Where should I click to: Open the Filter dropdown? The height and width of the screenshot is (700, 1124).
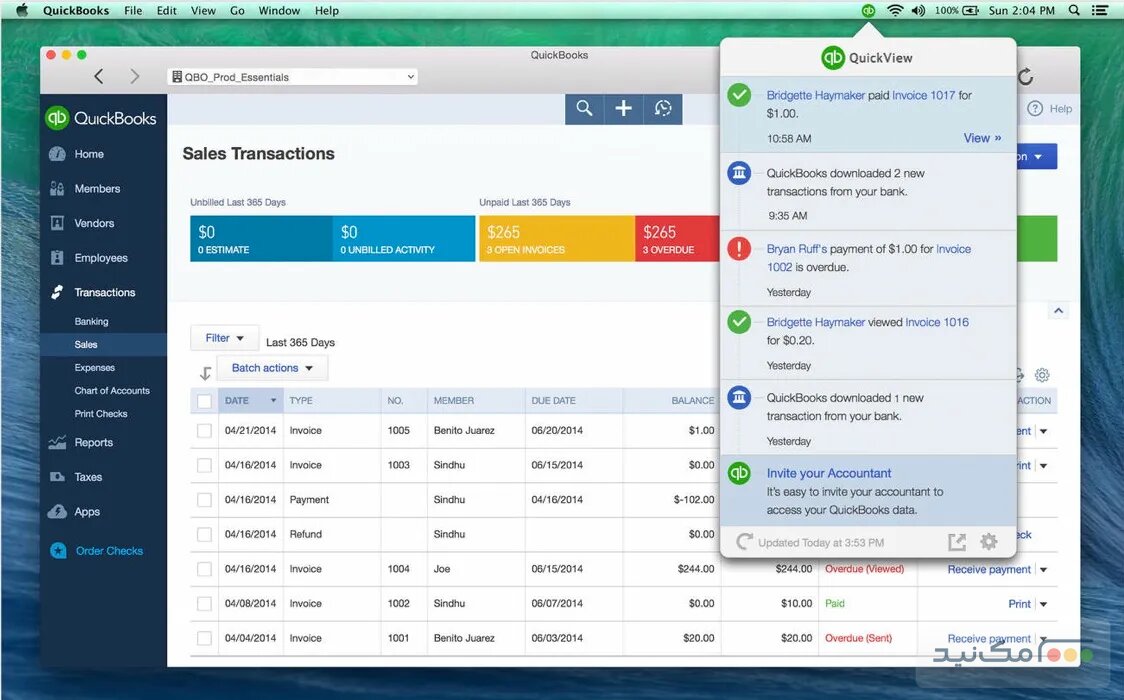(x=224, y=337)
